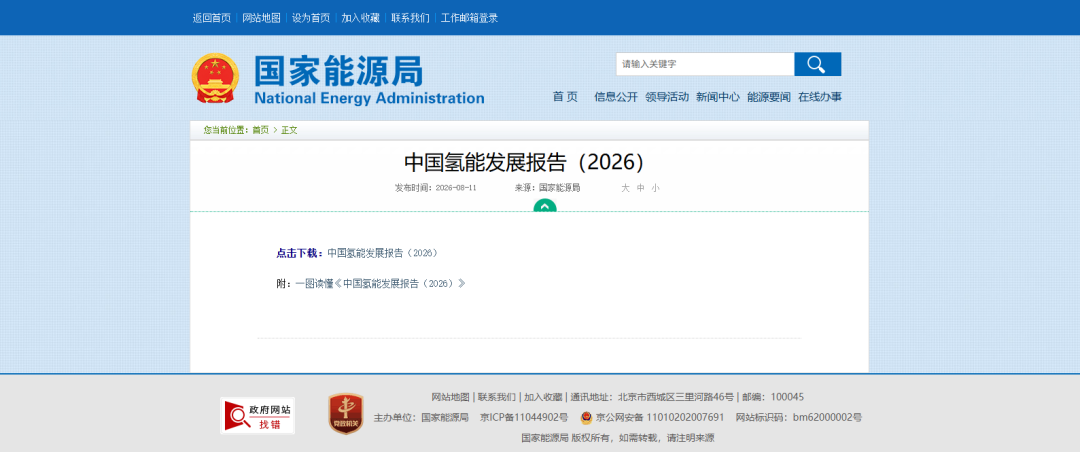Click 主办单位：国家能源局 text

pyautogui.click(x=421, y=418)
